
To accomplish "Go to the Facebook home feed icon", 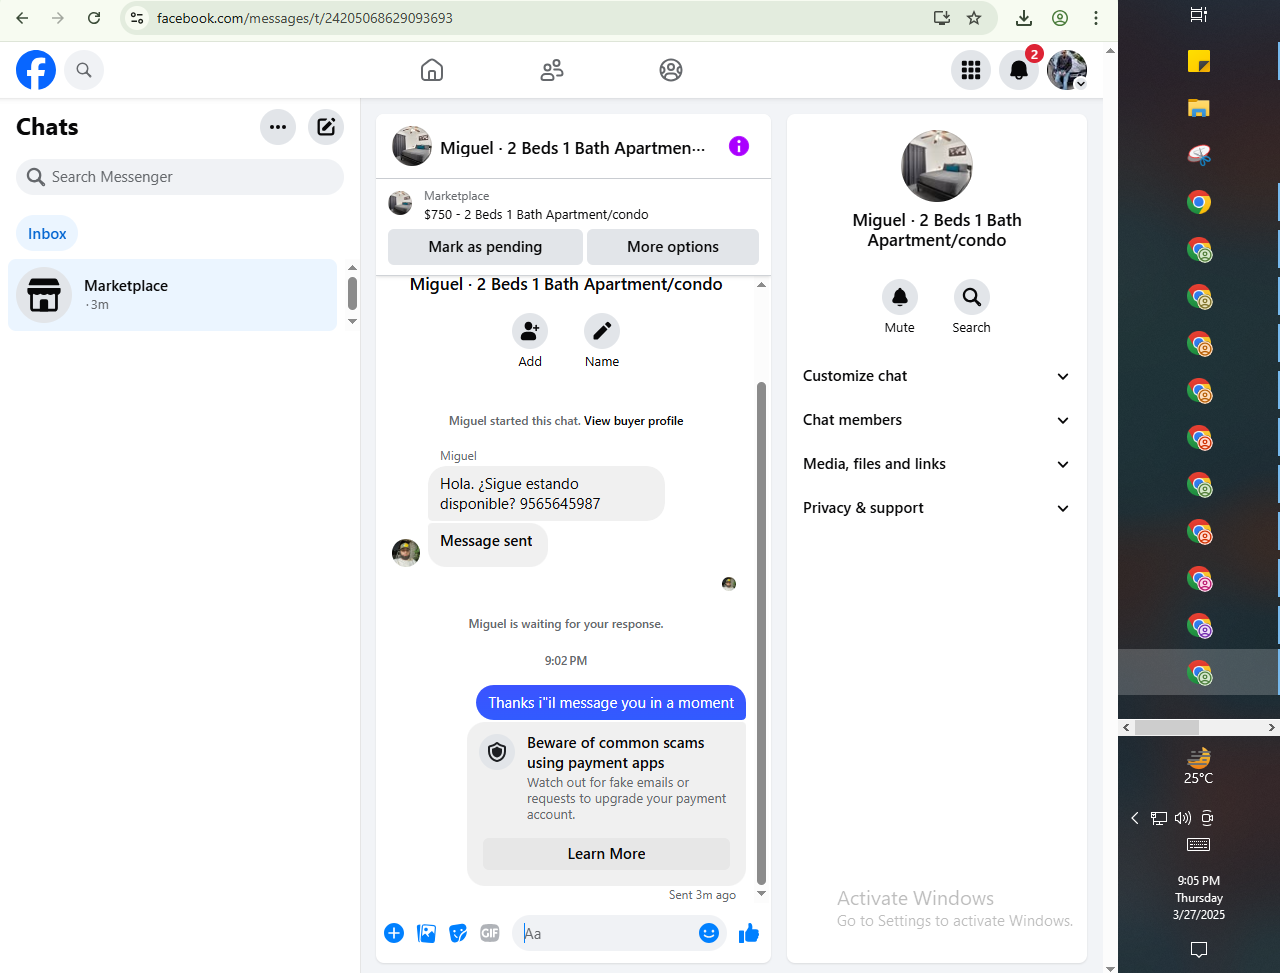I will (432, 70).
